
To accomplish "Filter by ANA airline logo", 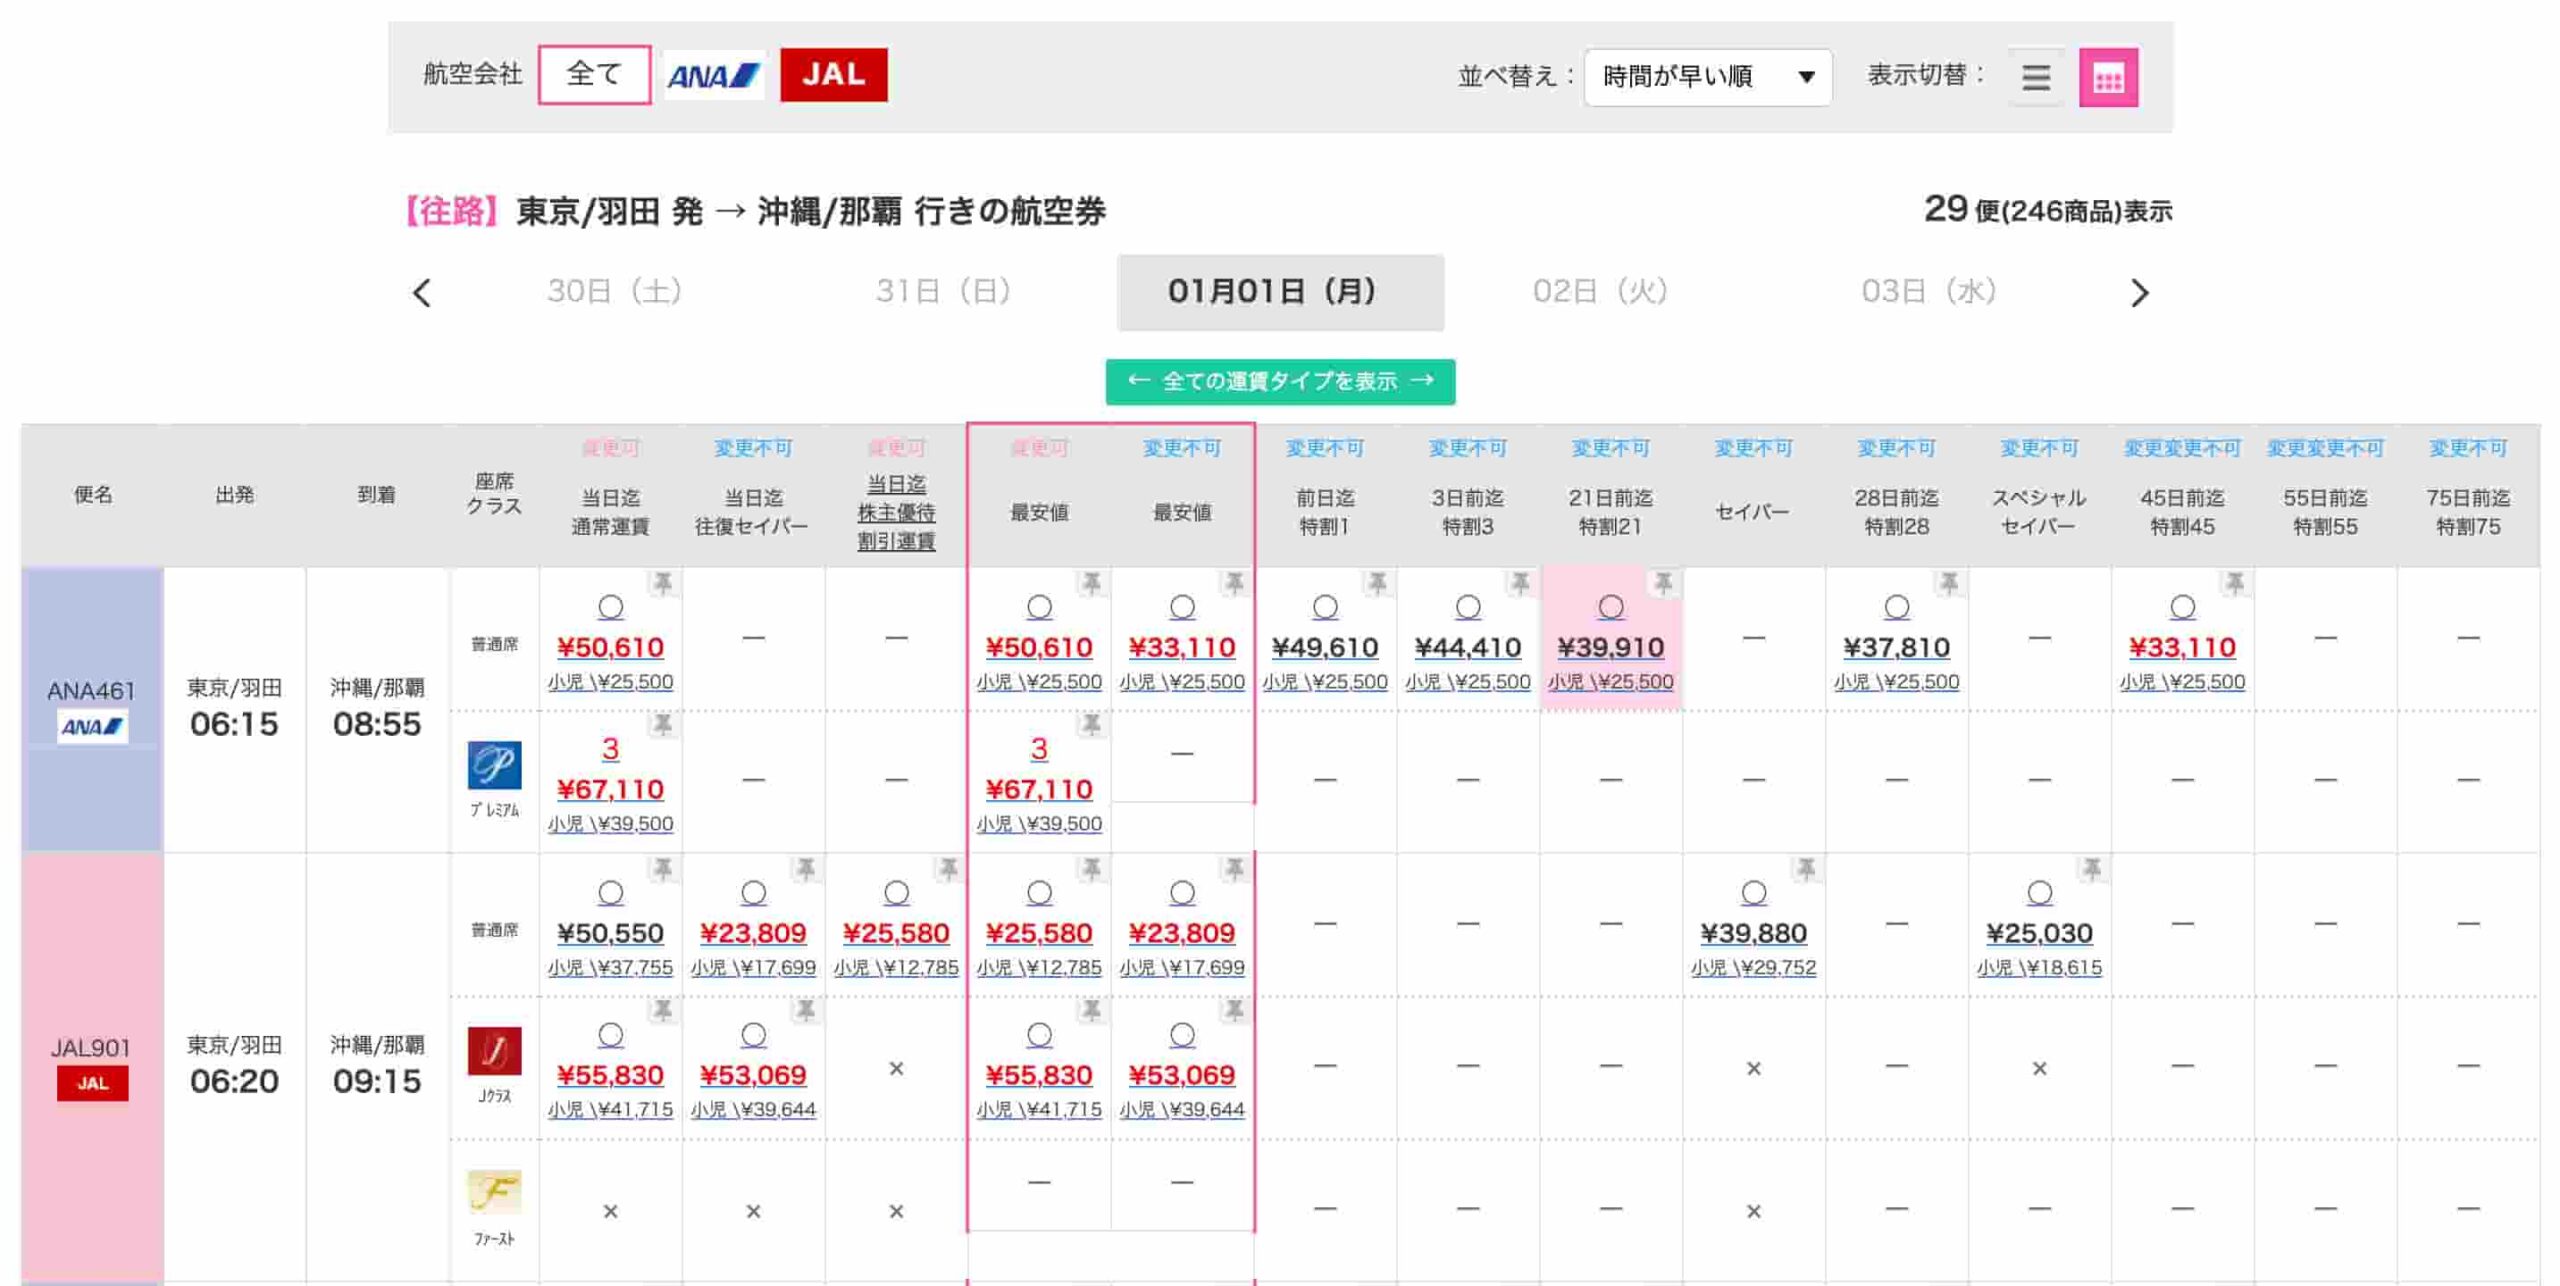I will coord(713,75).
